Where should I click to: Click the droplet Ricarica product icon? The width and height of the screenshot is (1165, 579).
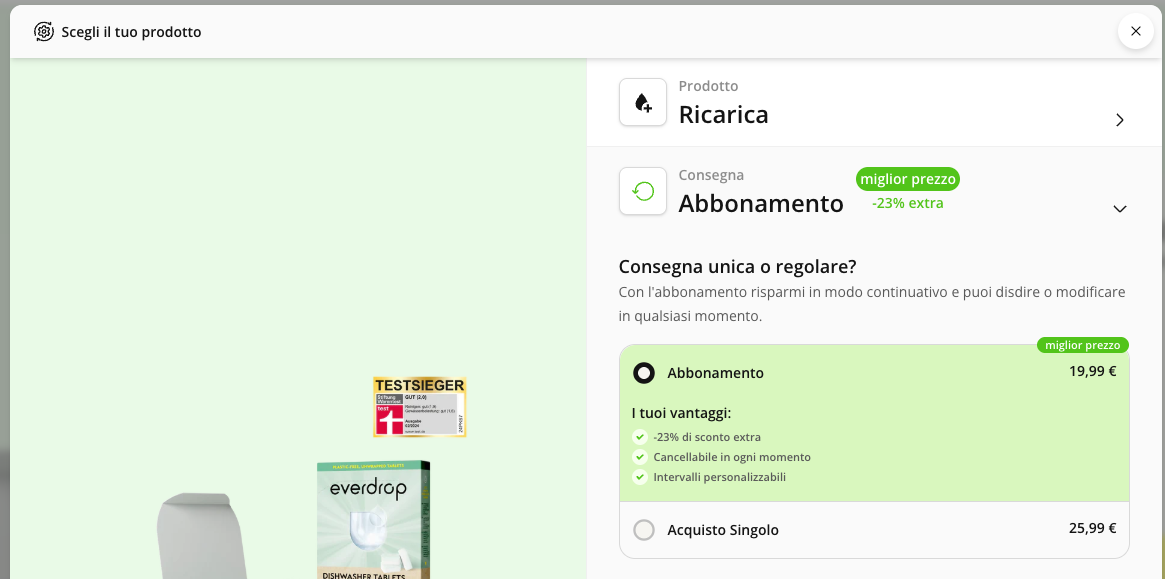pyautogui.click(x=643, y=102)
